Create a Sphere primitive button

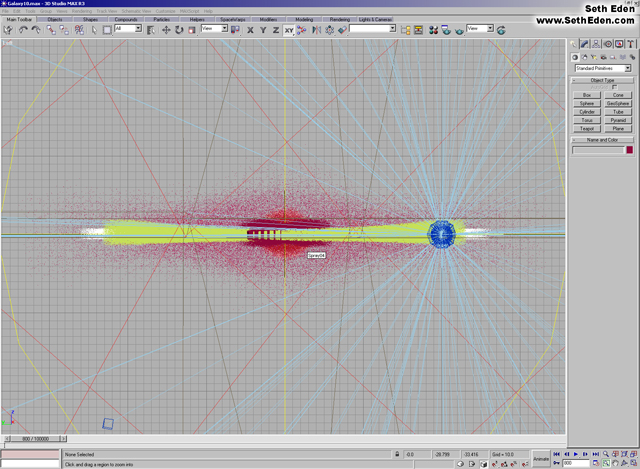587,103
